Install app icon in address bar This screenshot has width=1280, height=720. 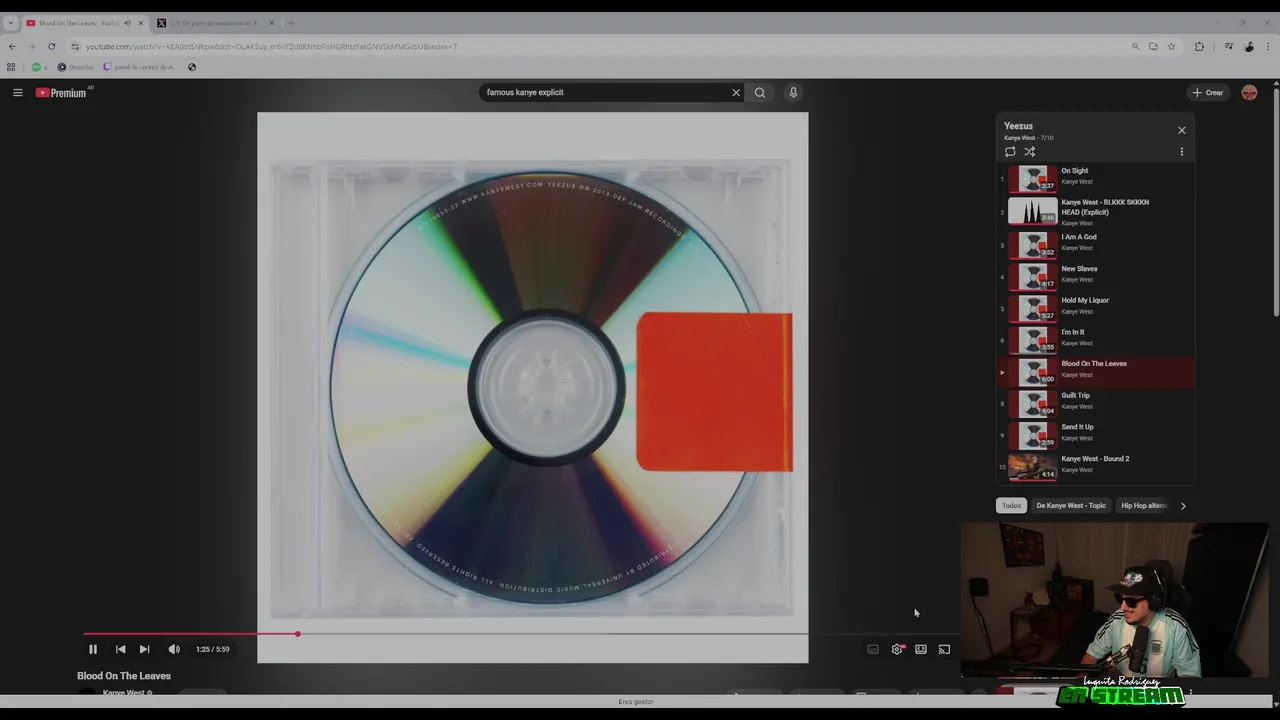pos(1153,46)
